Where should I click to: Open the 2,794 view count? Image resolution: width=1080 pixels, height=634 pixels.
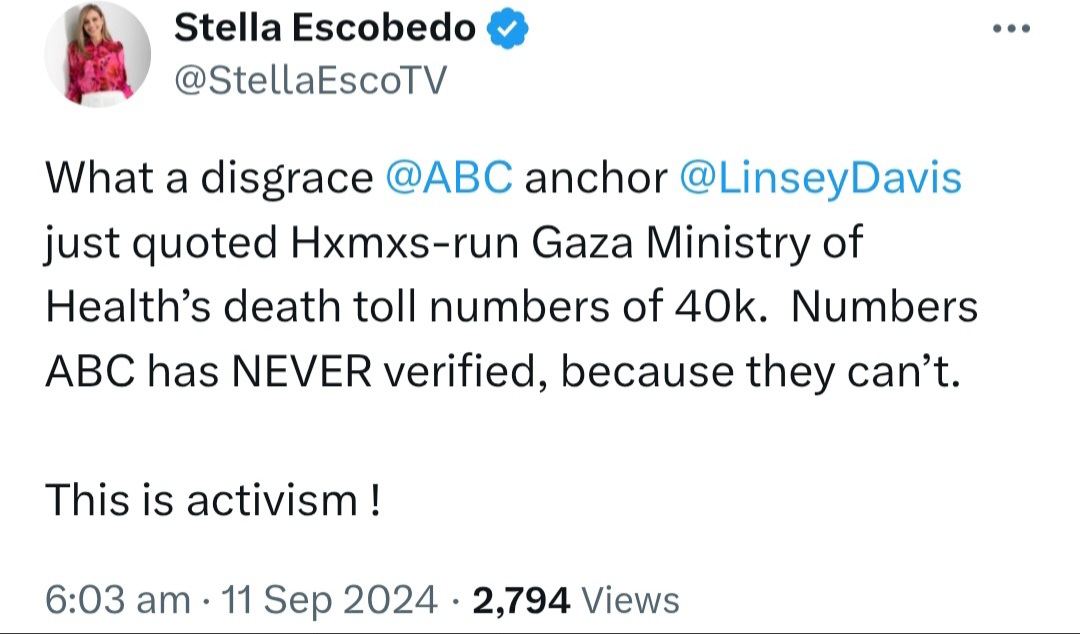(521, 600)
